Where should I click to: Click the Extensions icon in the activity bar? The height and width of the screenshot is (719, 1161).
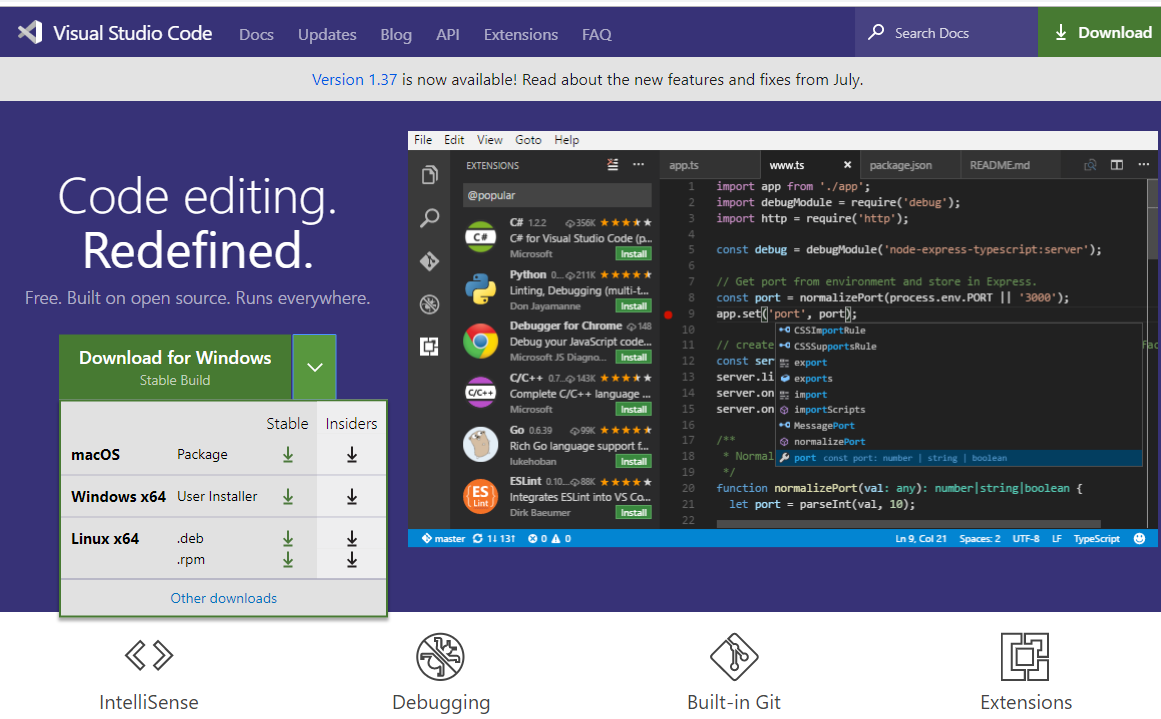click(x=430, y=346)
